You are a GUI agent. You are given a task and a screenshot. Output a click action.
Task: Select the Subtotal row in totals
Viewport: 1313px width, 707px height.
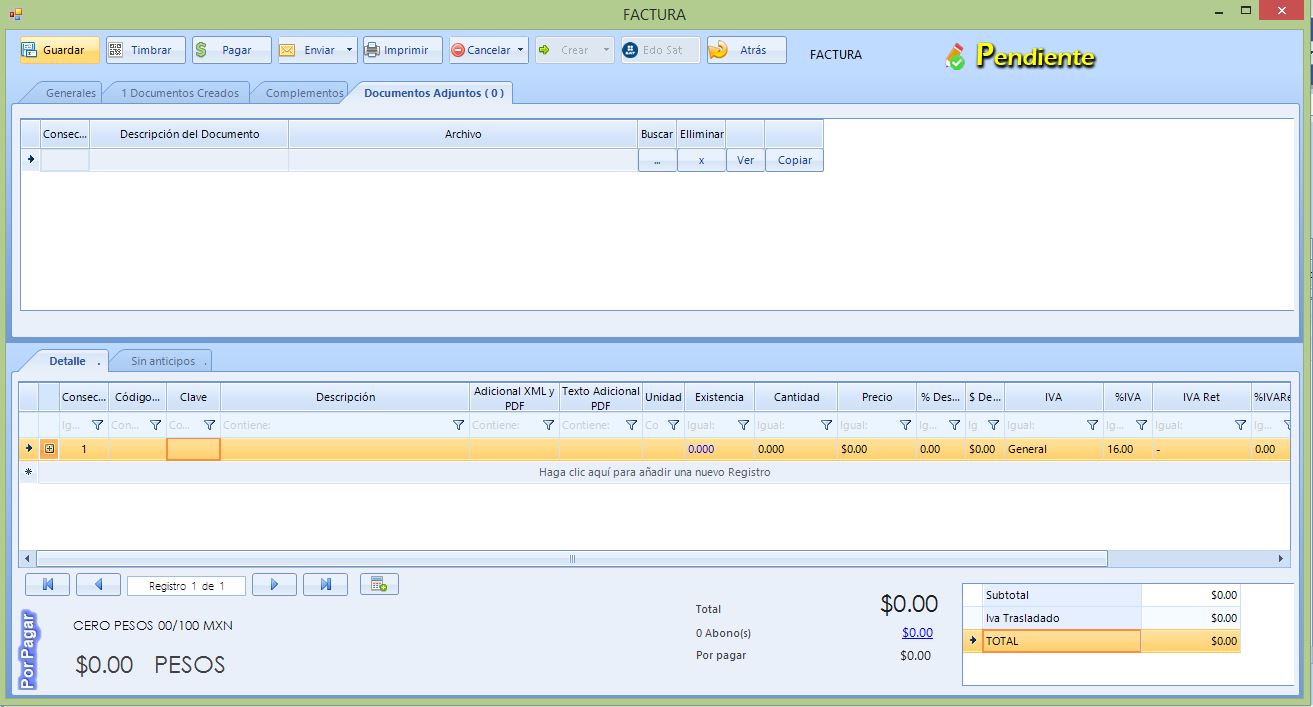tap(1102, 595)
